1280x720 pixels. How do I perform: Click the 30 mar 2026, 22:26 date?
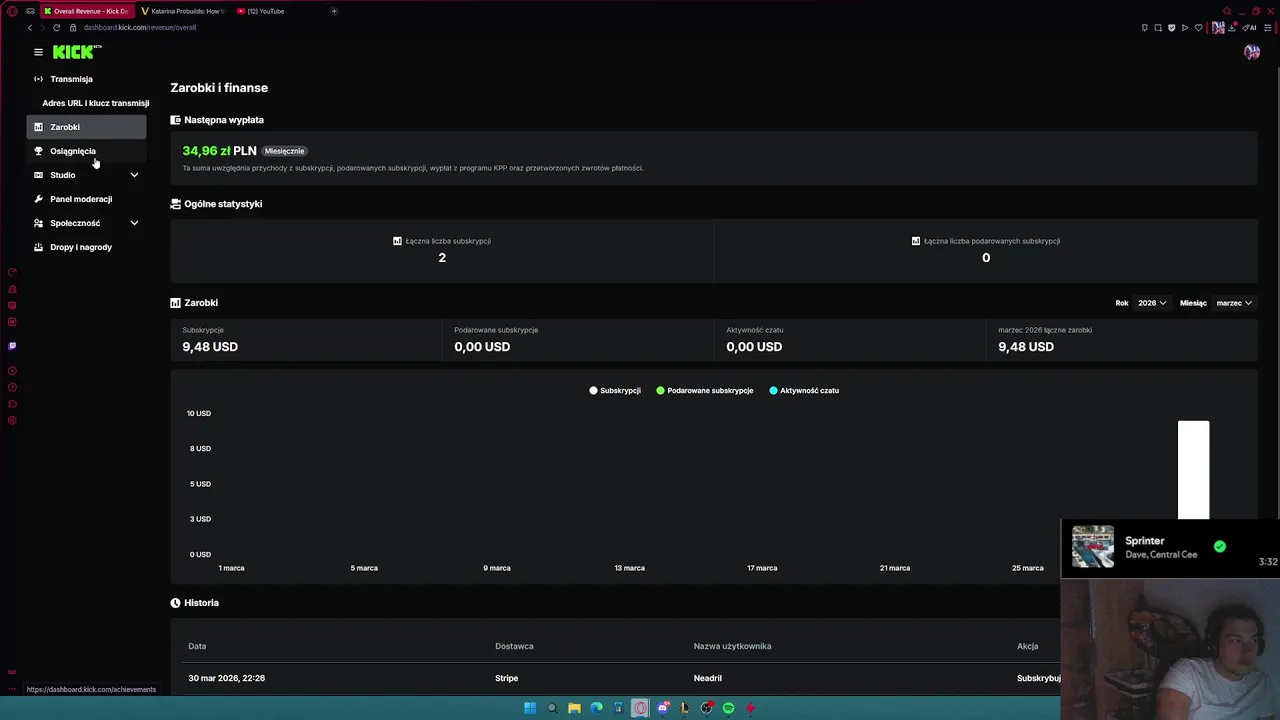tap(227, 678)
